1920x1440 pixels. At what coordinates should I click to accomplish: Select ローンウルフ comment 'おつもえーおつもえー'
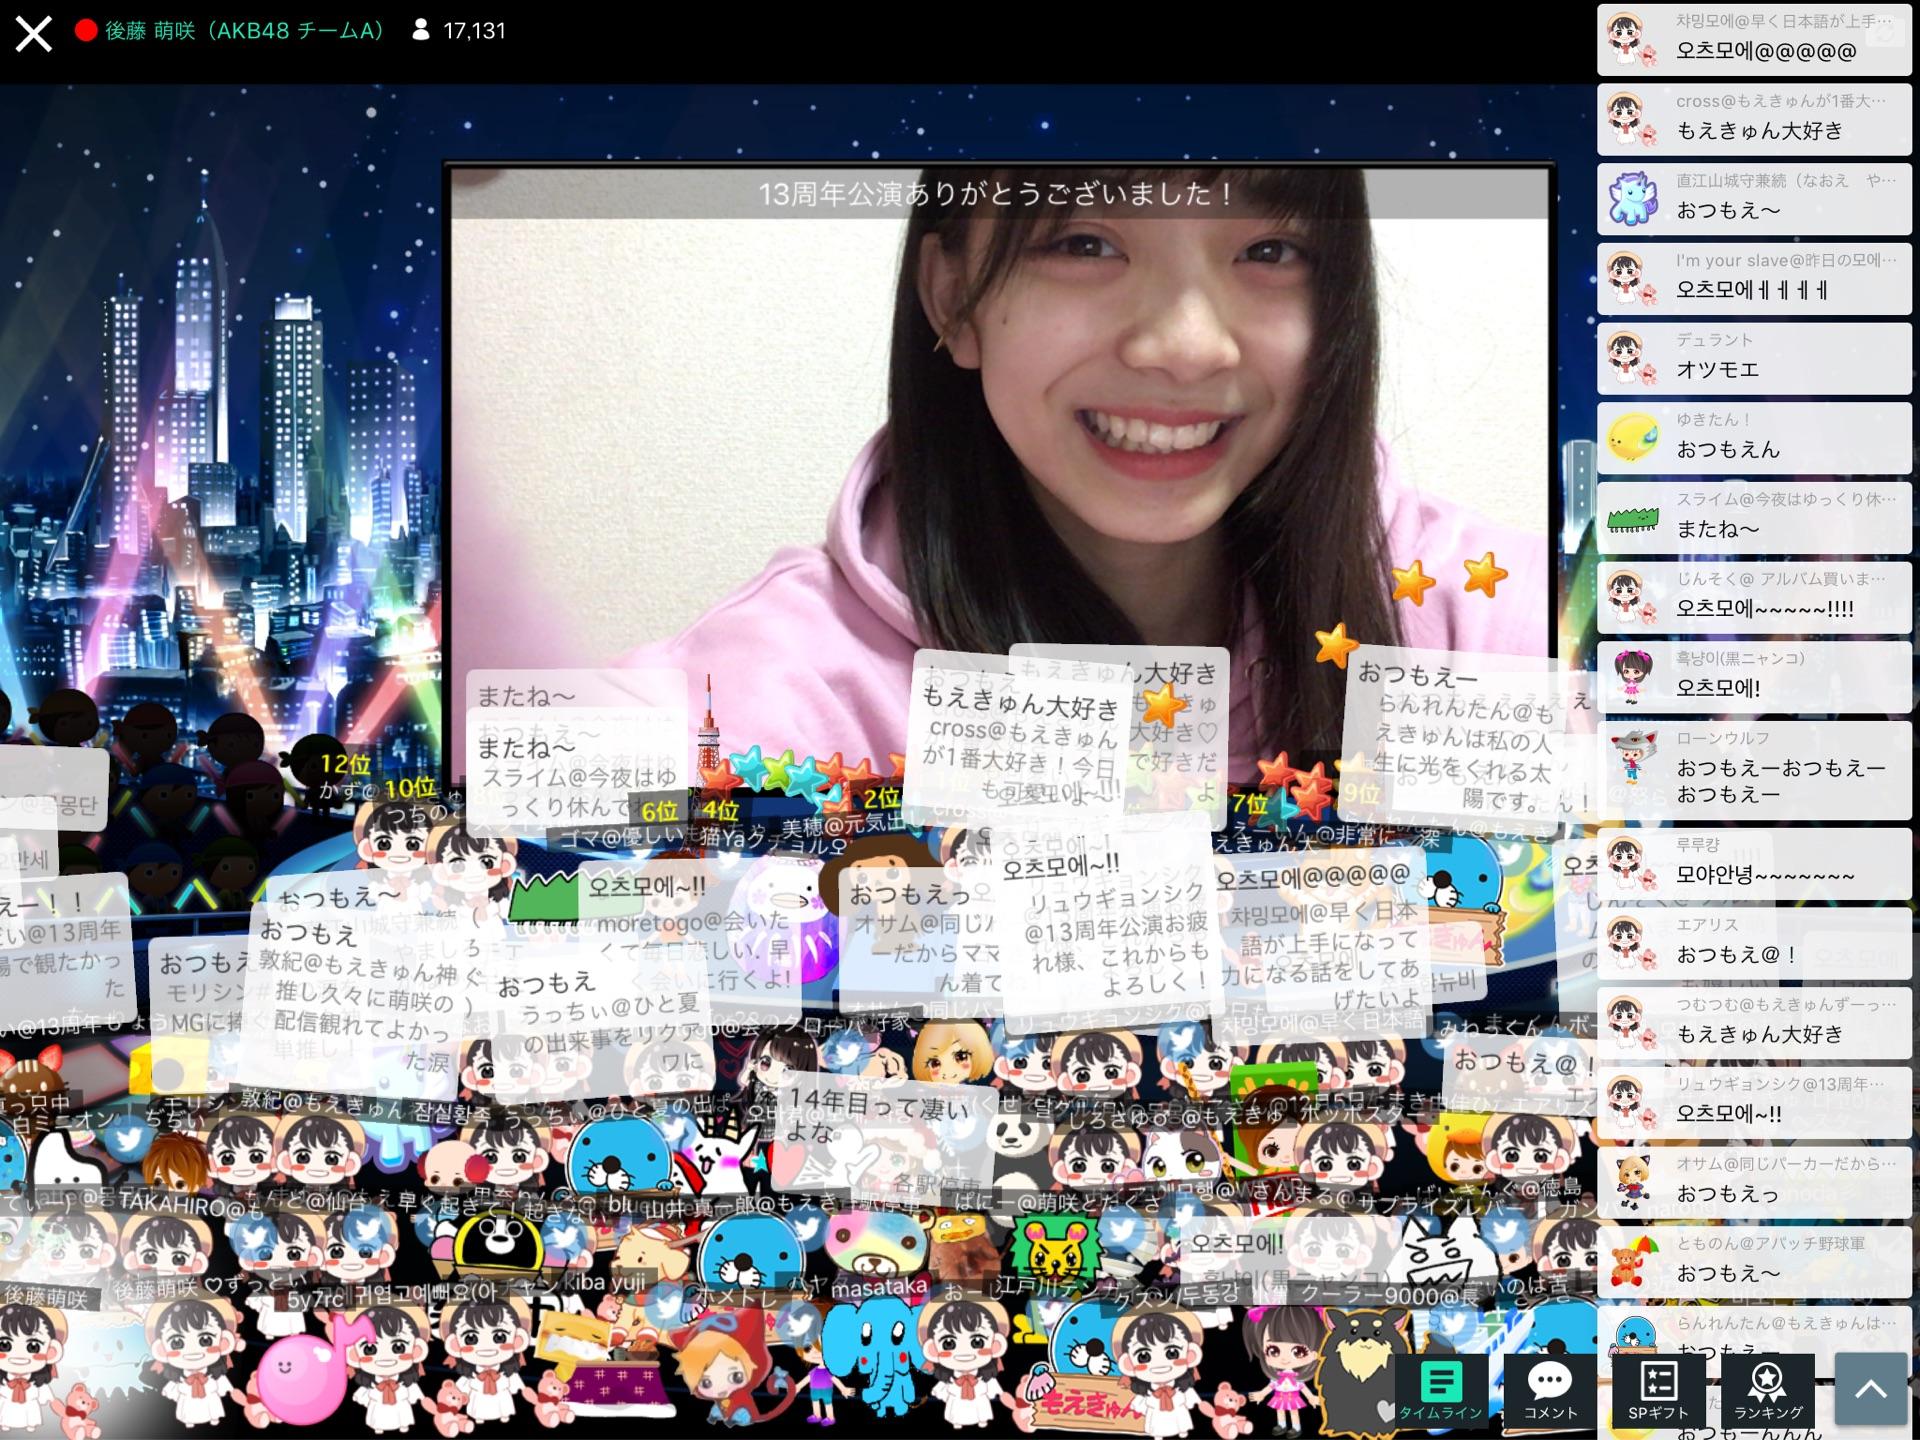pyautogui.click(x=1754, y=770)
